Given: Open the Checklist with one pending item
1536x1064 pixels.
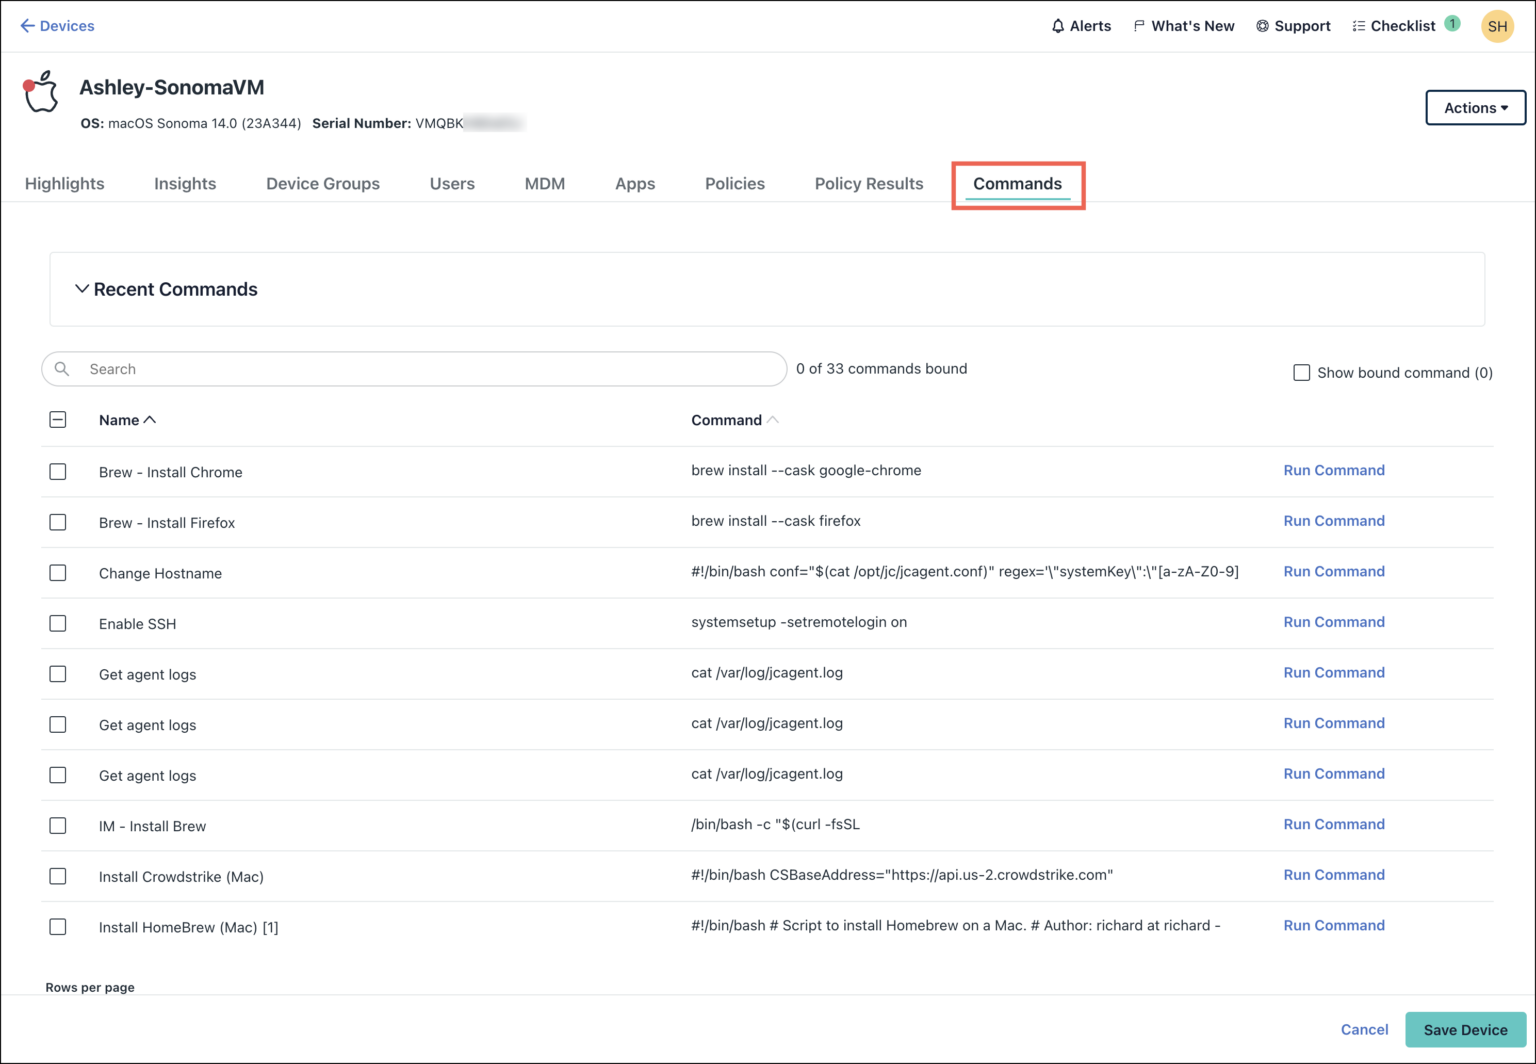Looking at the screenshot, I should coord(1396,26).
